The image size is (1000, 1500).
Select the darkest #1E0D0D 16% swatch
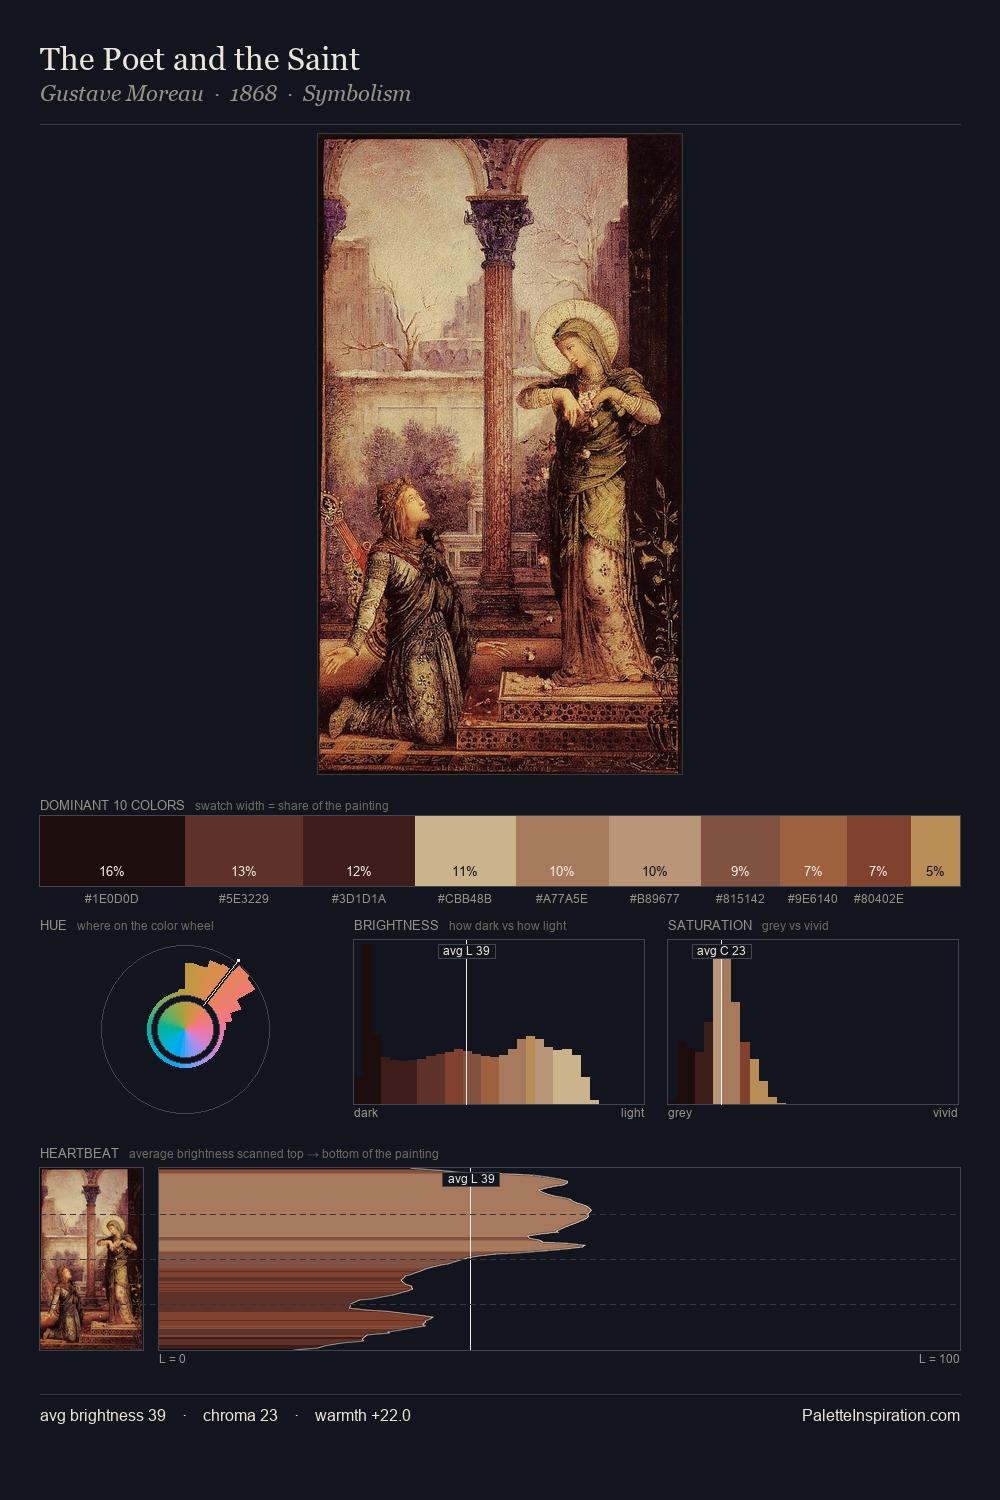coord(112,851)
